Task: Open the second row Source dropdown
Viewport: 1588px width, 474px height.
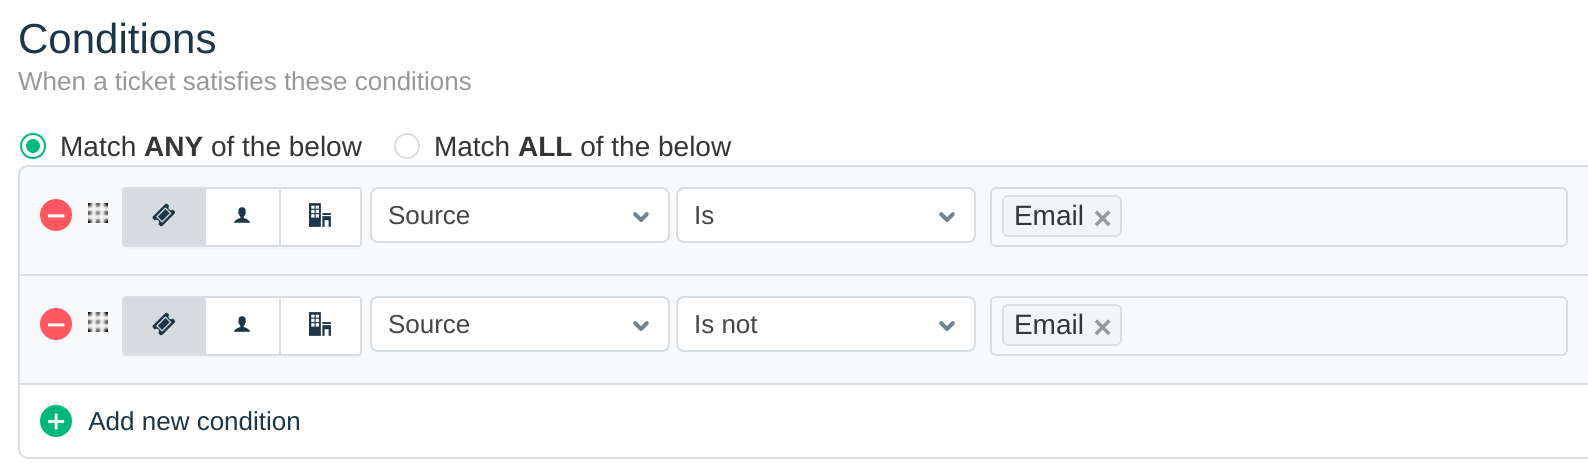Action: [x=519, y=325]
